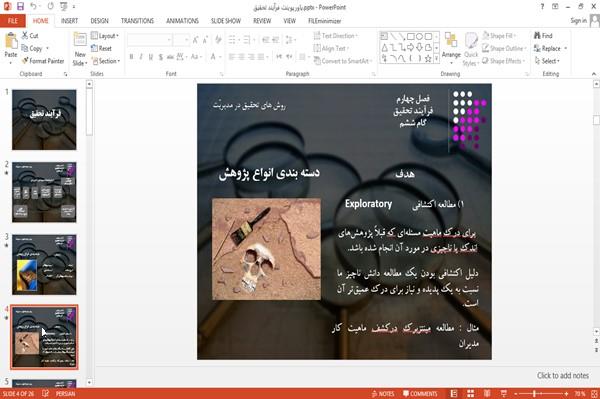Expand the shapes gallery More arrow
The image size is (600, 399).
pyautogui.click(x=437, y=59)
